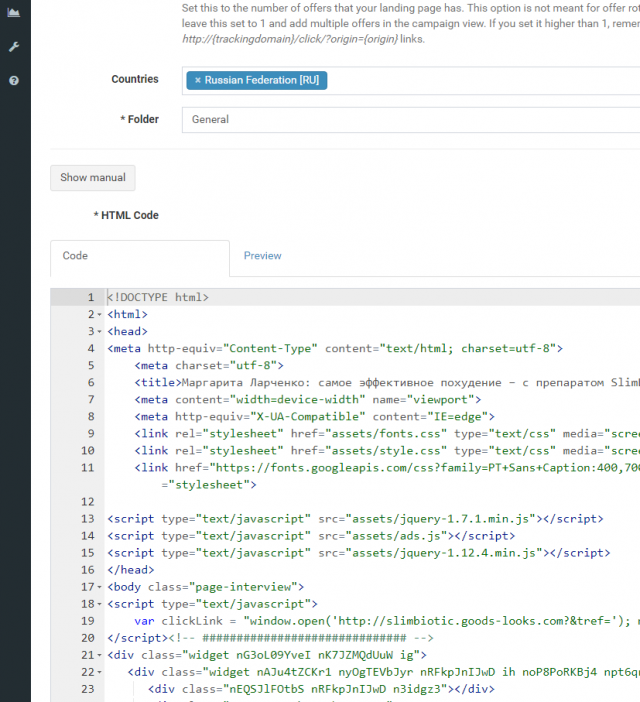Click line number 12 in the gutter

[88, 501]
